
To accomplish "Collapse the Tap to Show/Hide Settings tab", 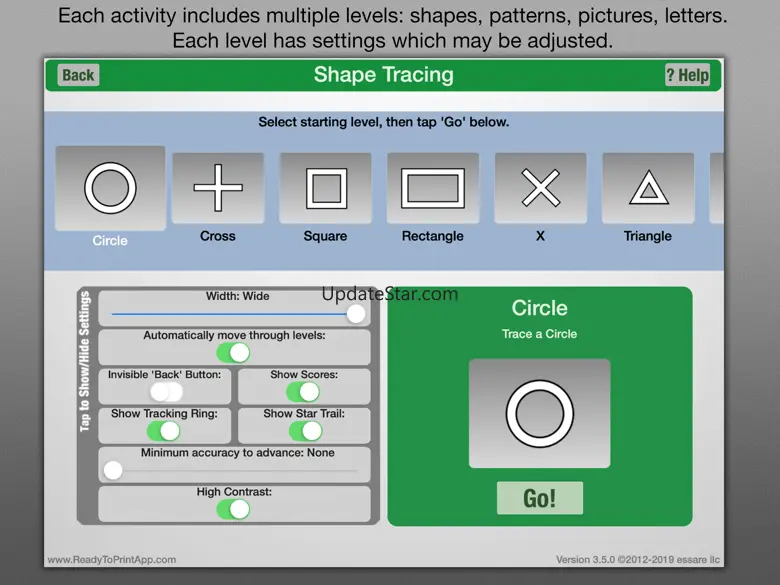I will click(85, 362).
